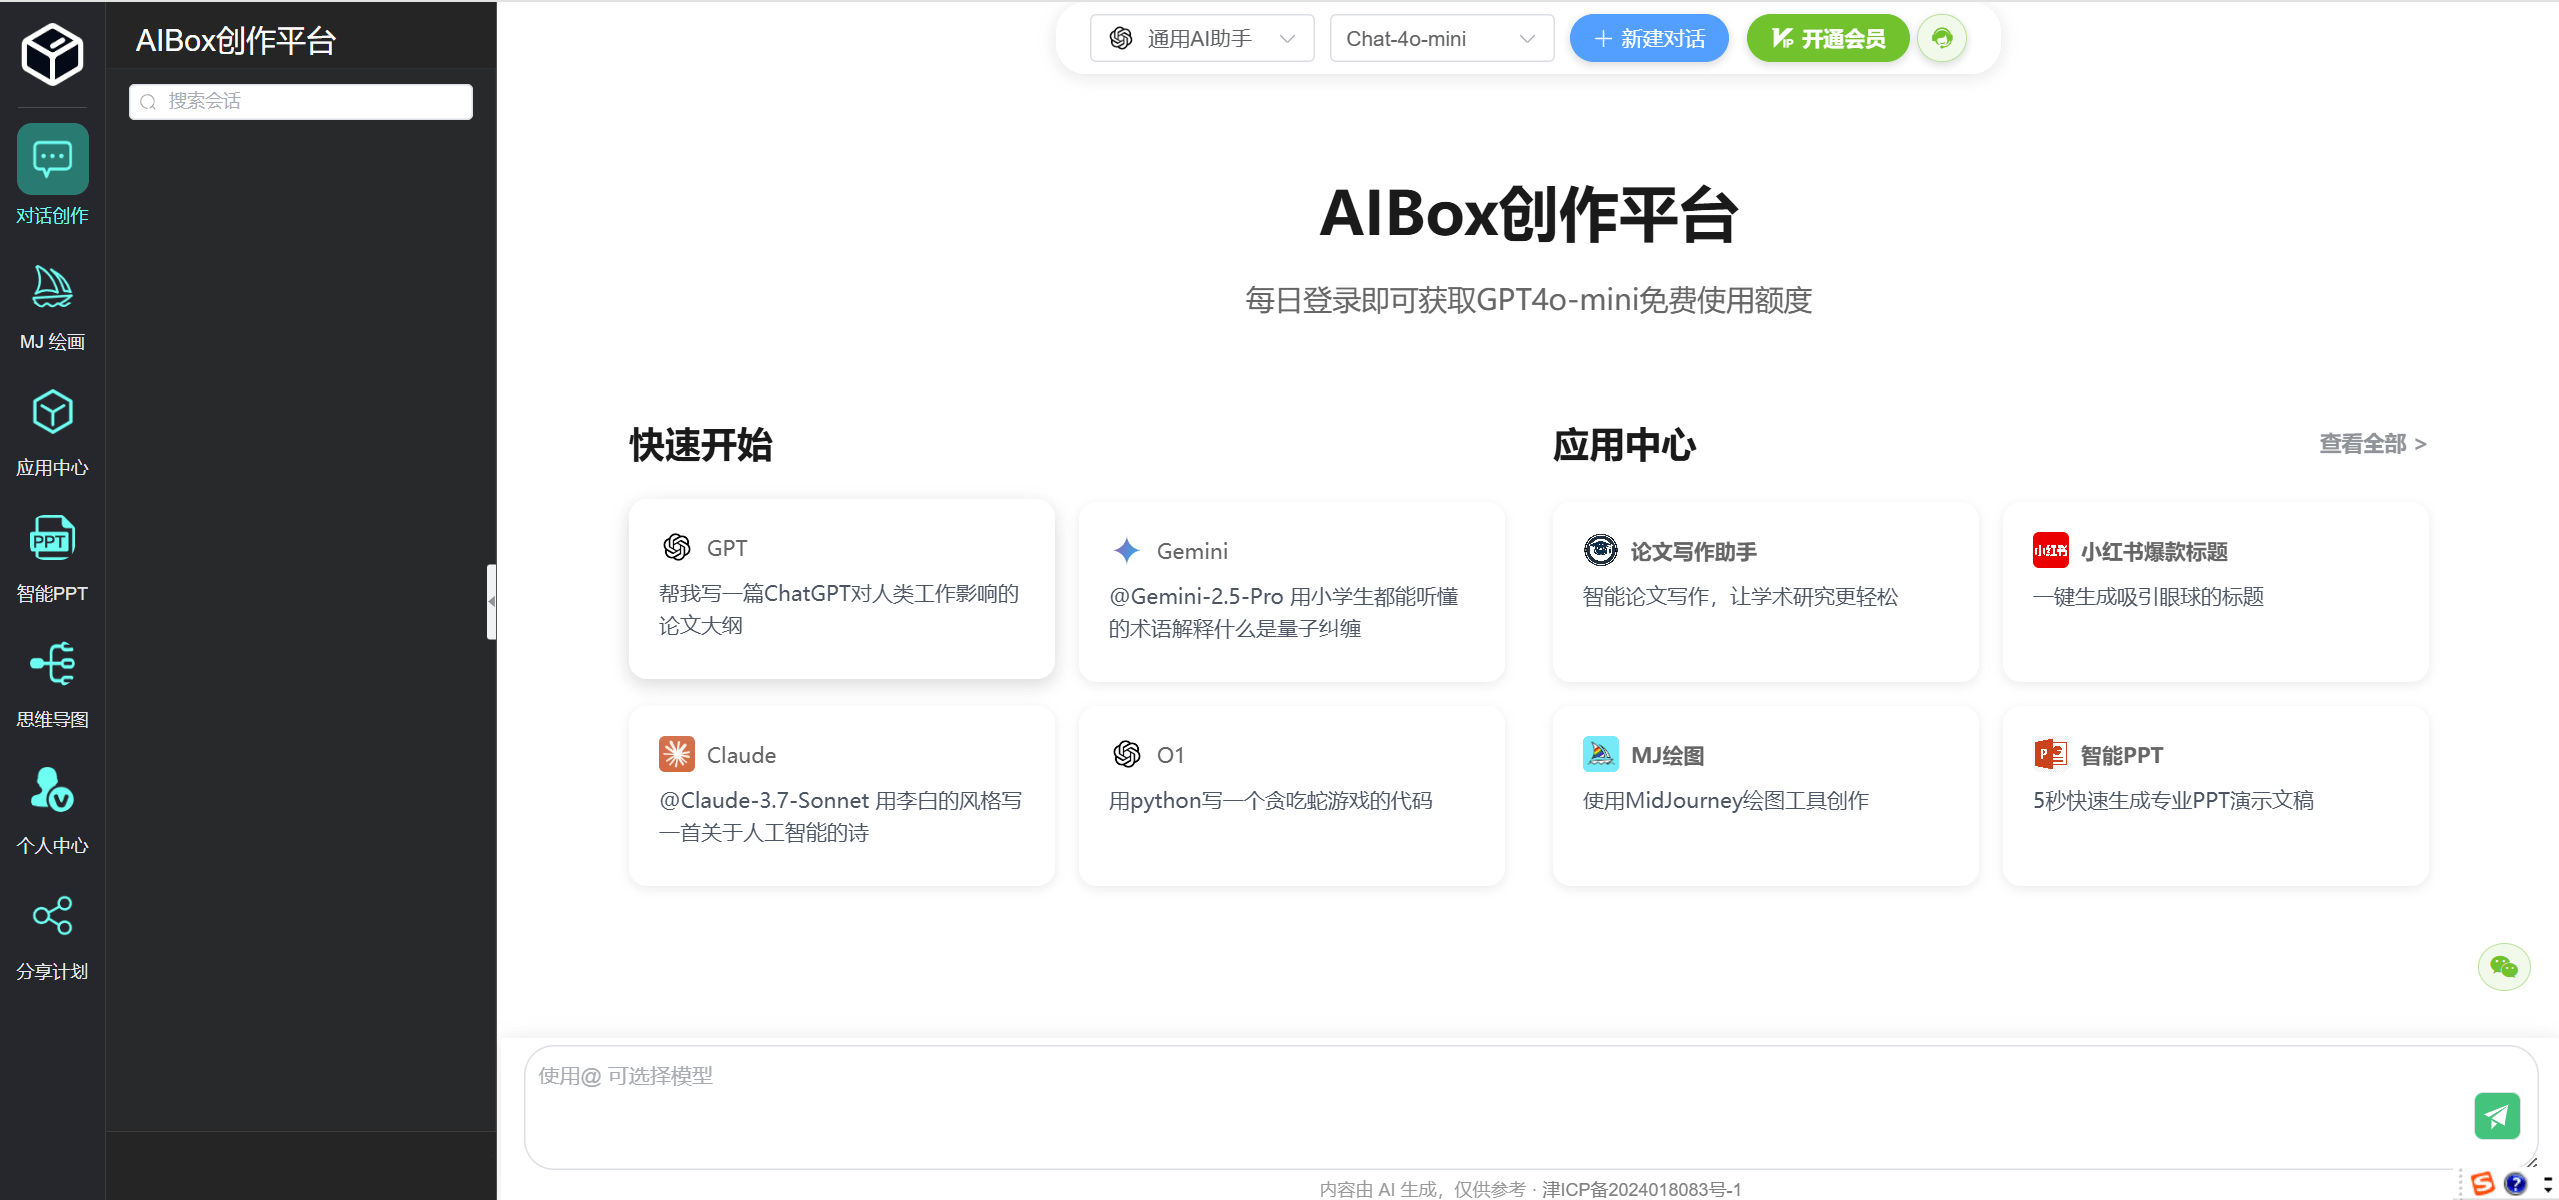Viewport: 2559px width, 1200px height.
Task: Click the 智能PPT PowerPoint icon
Action: (2051, 754)
